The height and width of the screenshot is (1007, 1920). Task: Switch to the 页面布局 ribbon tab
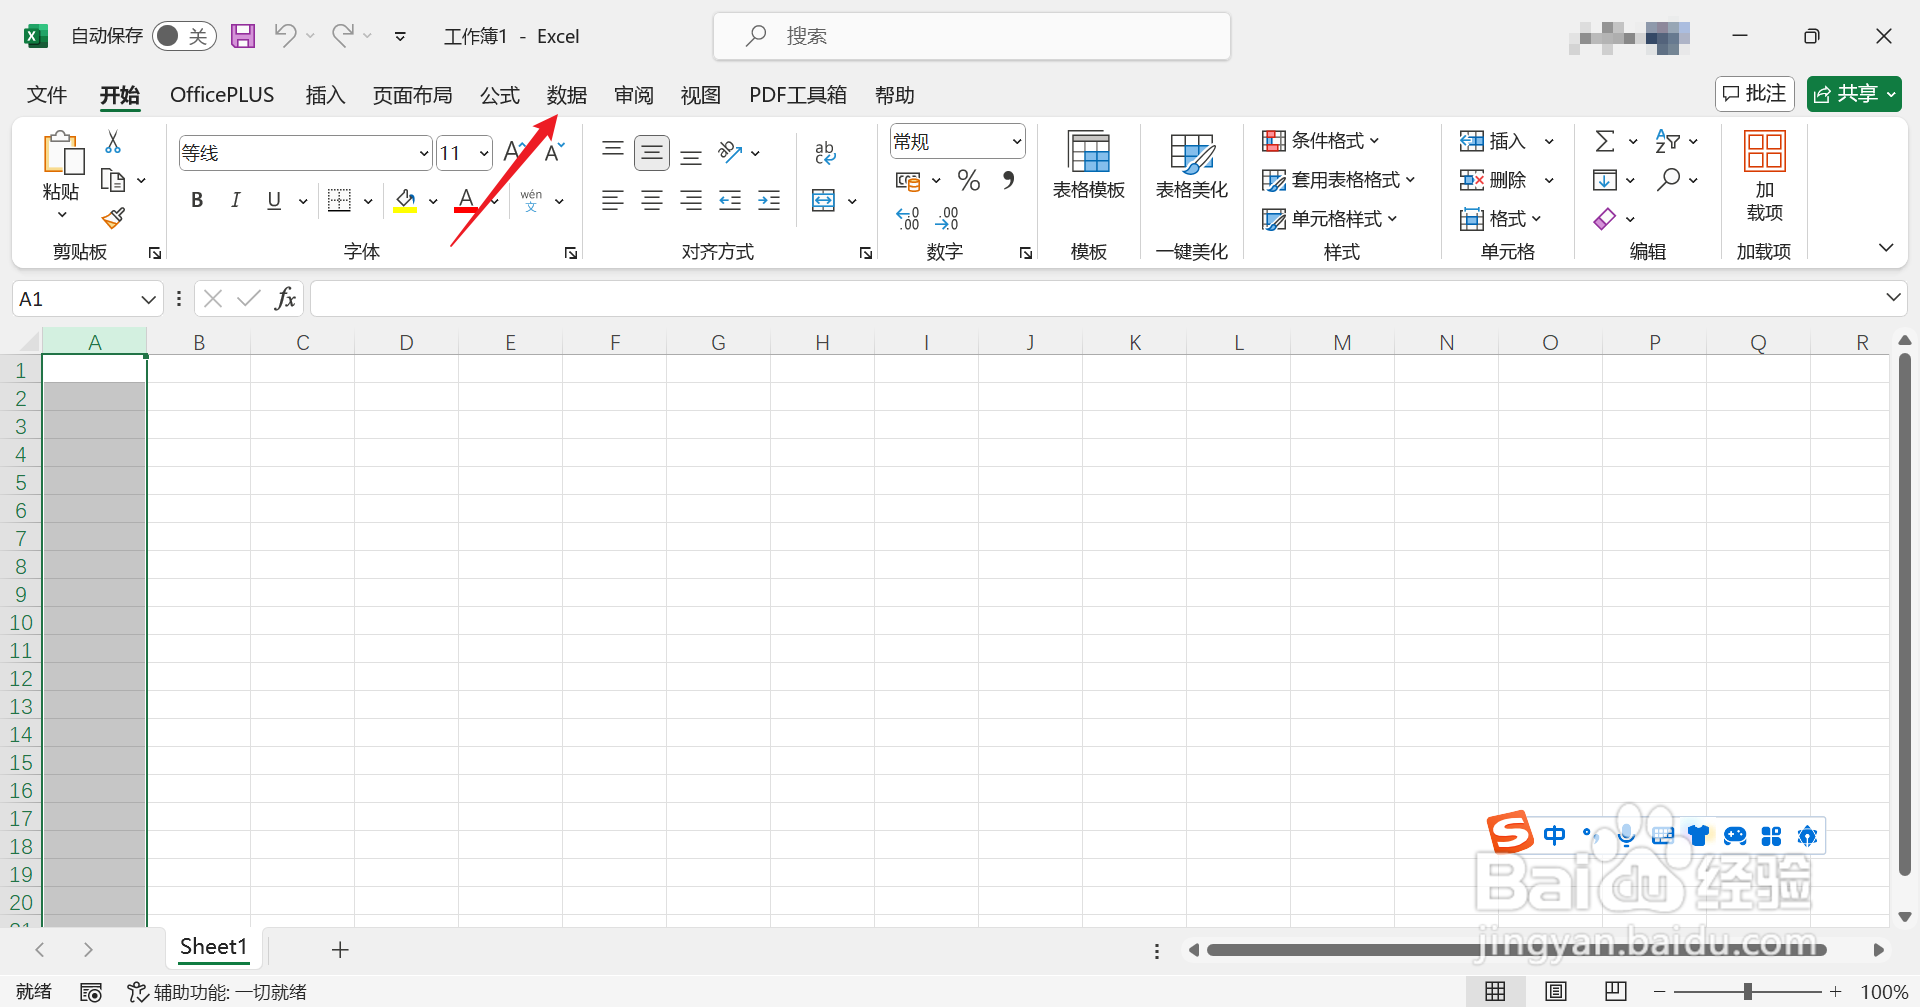pyautogui.click(x=412, y=95)
